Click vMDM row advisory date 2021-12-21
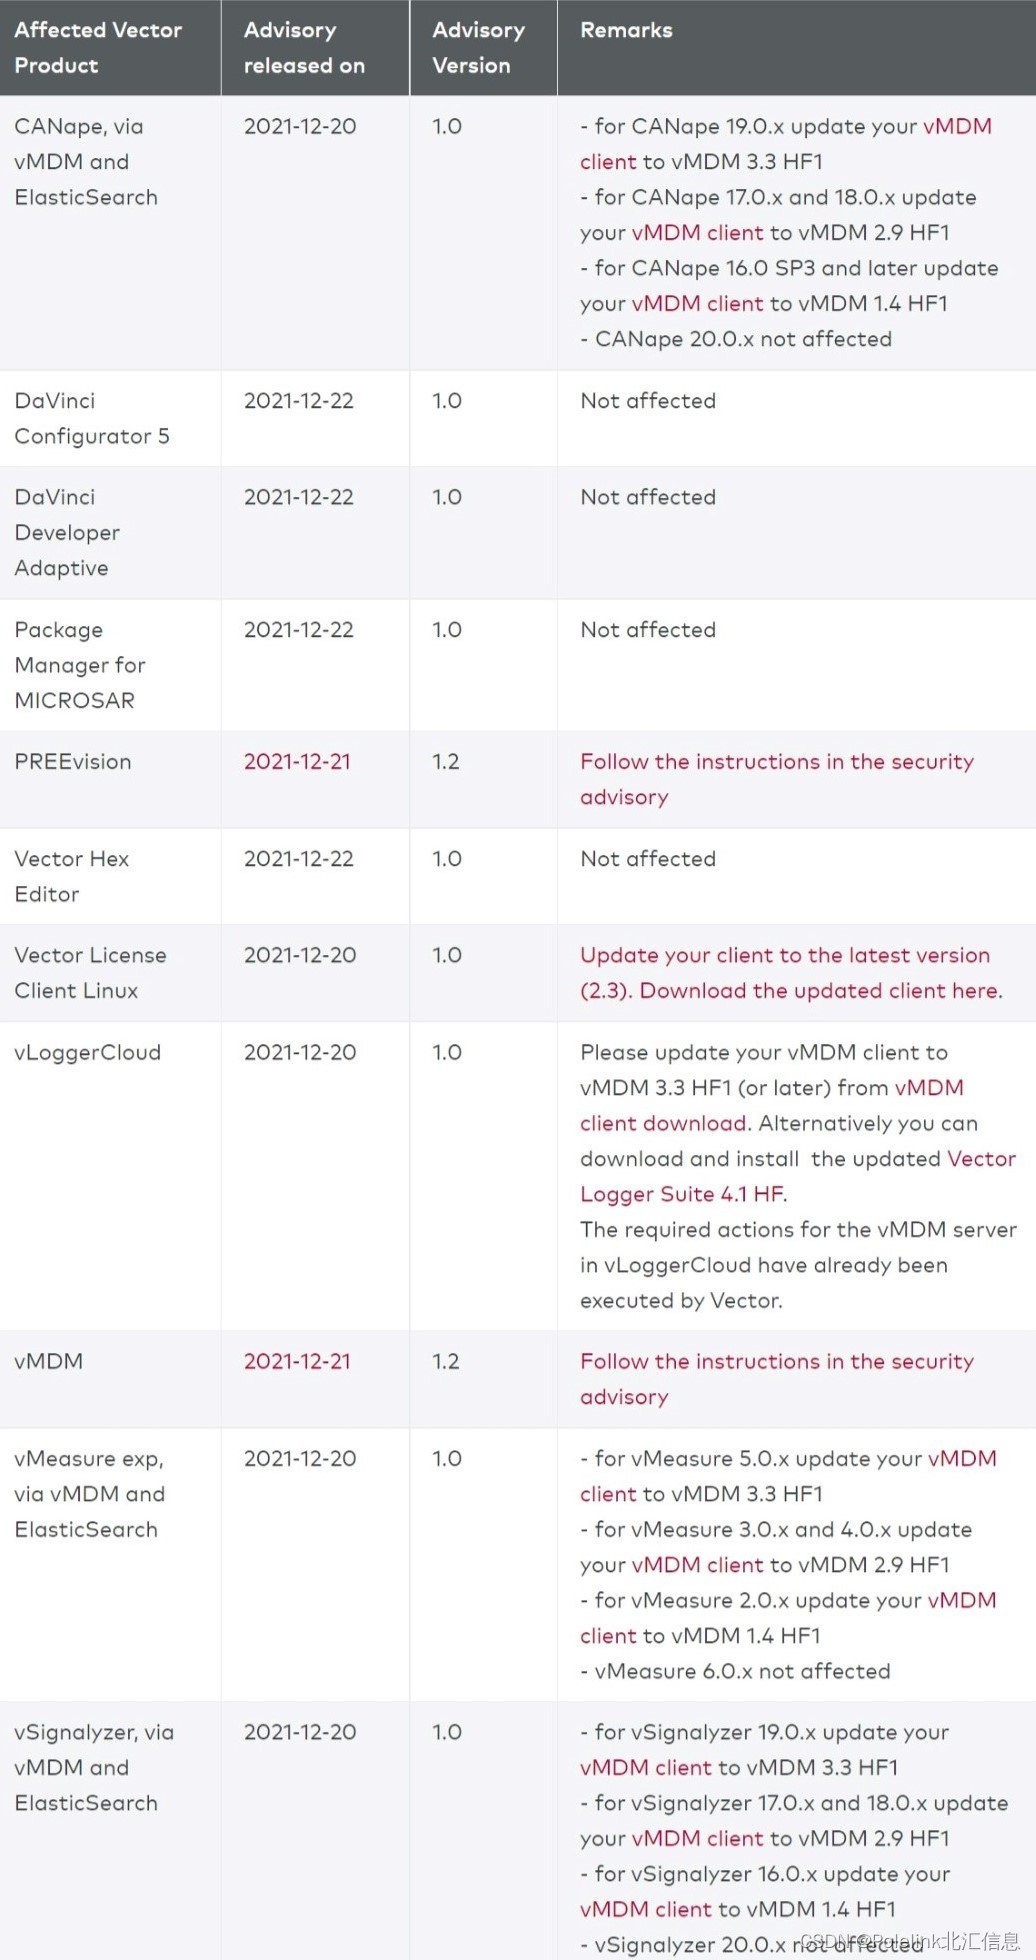Viewport: 1036px width, 1960px height. pos(297,1362)
